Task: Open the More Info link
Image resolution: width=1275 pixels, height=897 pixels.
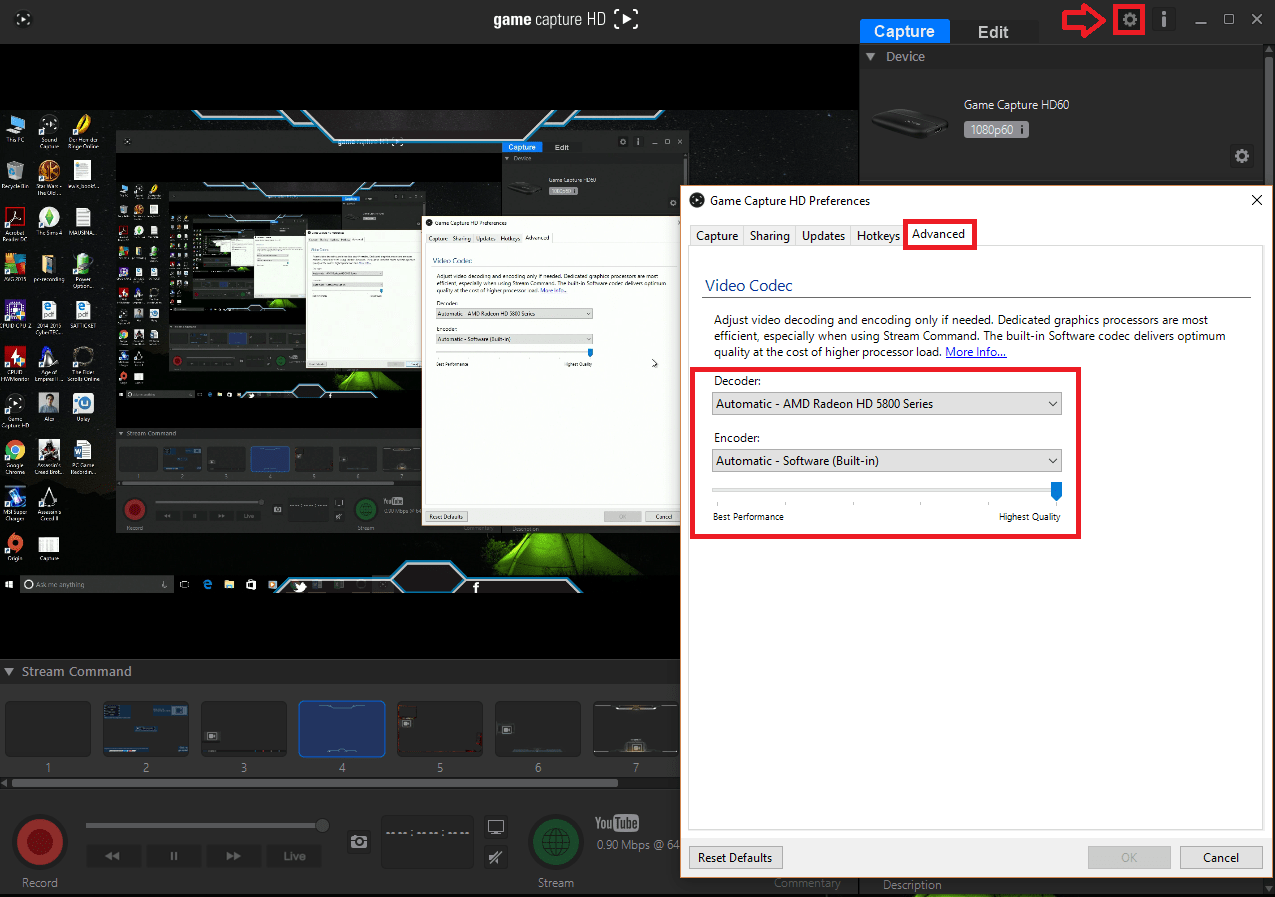Action: (975, 351)
